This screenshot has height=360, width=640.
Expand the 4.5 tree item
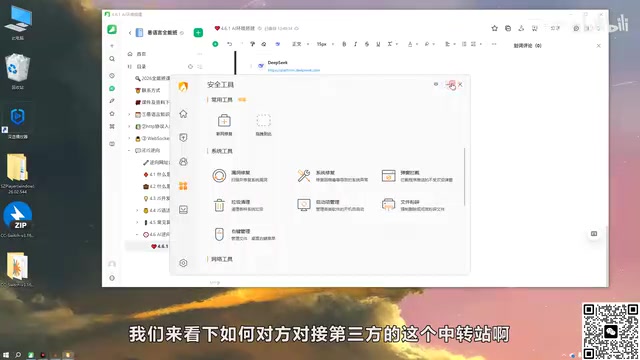(137, 222)
